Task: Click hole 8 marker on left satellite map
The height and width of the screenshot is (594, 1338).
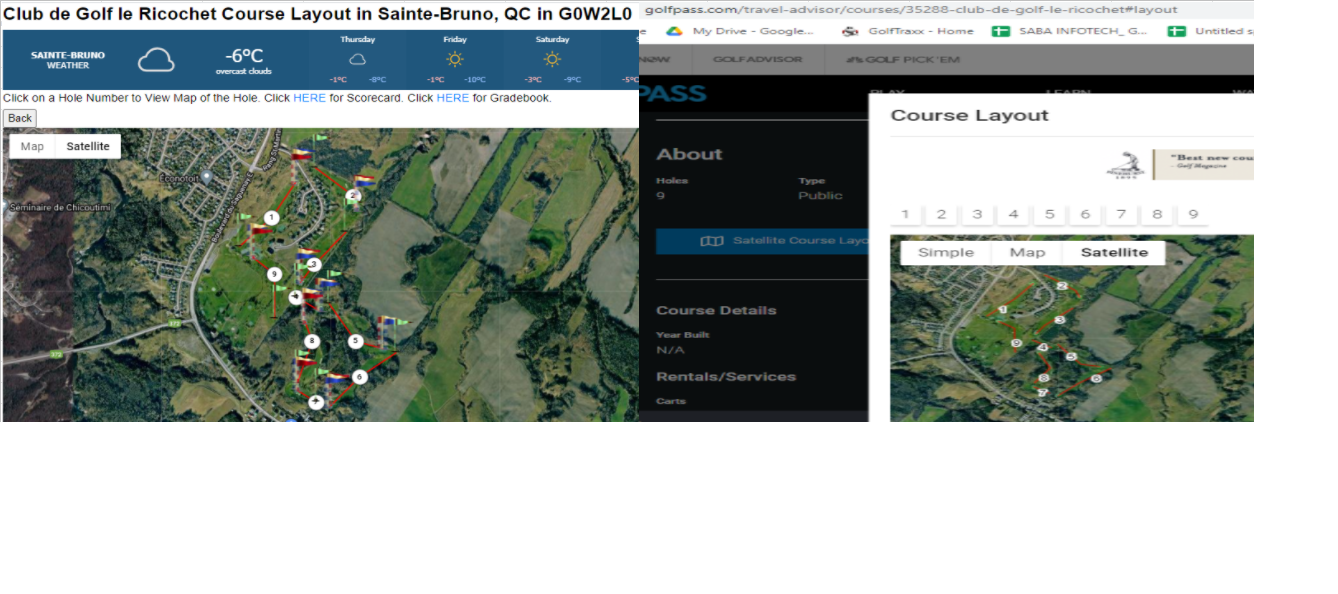Action: coord(312,341)
